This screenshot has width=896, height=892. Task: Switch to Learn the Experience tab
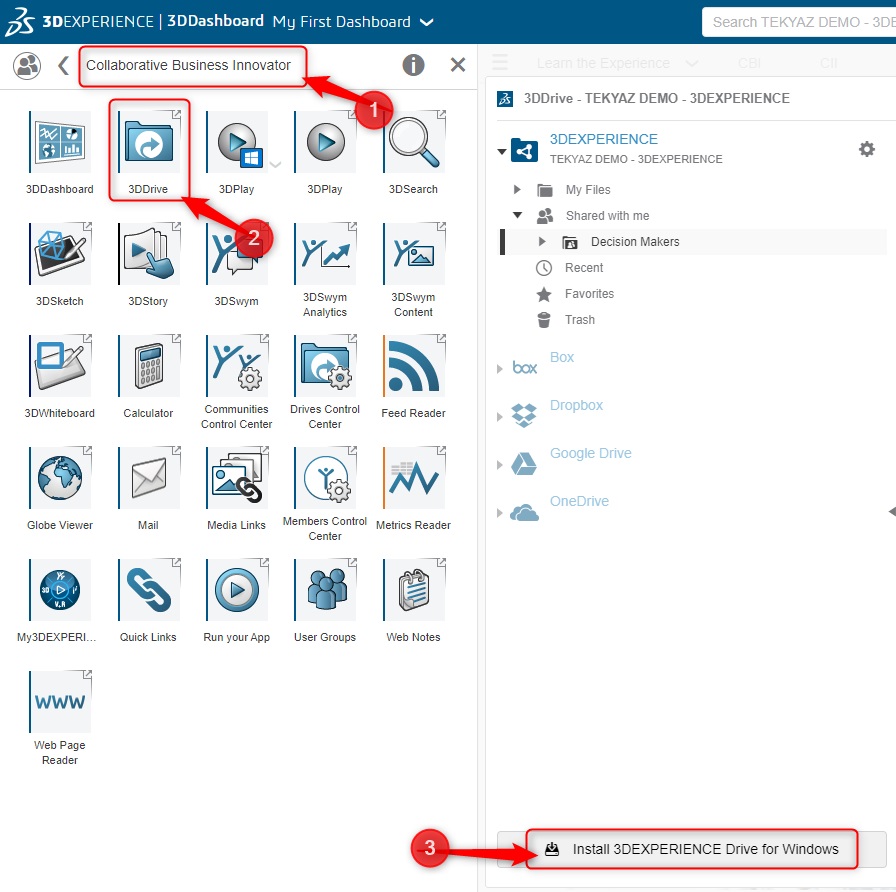603,63
